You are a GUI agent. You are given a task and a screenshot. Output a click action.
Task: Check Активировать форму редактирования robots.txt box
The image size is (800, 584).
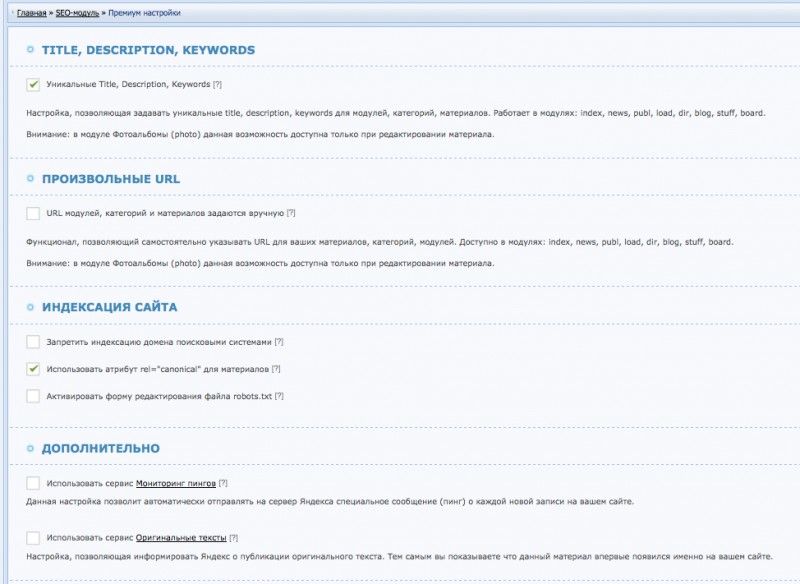click(33, 396)
